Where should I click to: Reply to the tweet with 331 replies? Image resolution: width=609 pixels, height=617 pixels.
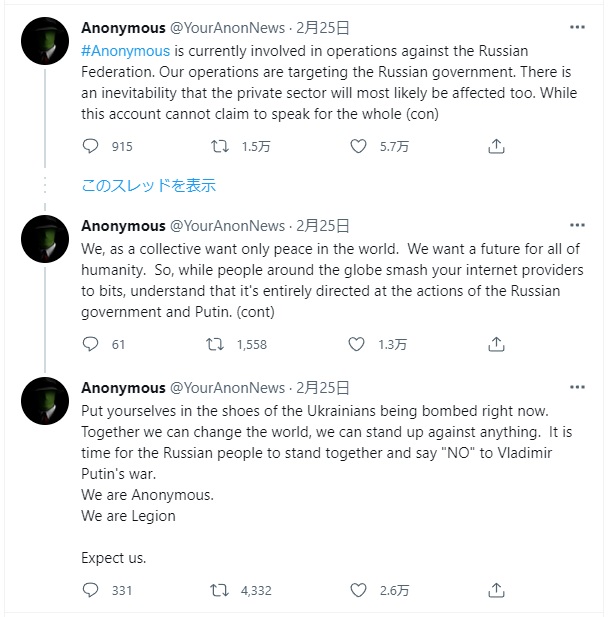tap(91, 590)
